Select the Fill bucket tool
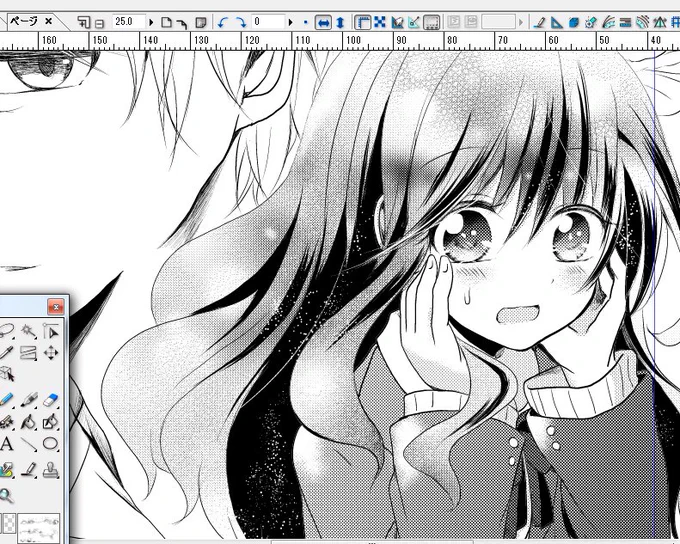This screenshot has width=680, height=544. pyautogui.click(x=29, y=421)
